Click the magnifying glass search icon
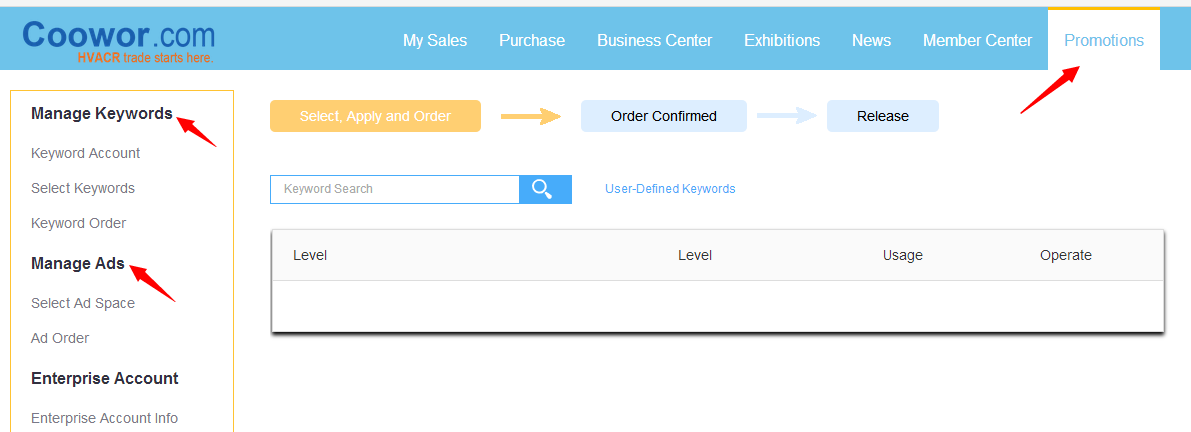 pyautogui.click(x=544, y=189)
